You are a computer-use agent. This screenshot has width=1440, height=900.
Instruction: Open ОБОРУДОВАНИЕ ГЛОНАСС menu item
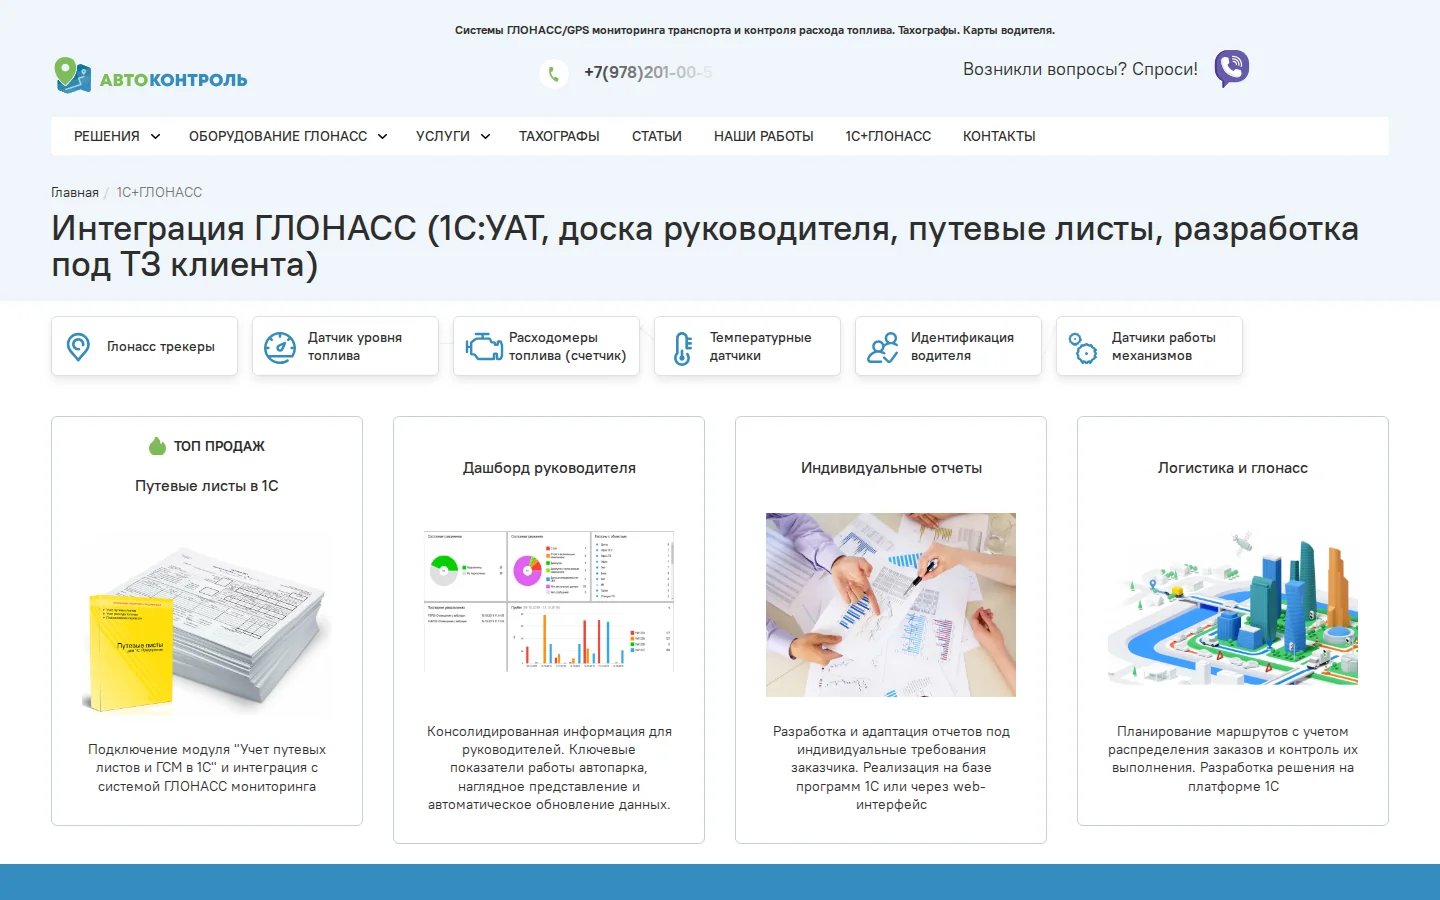(278, 136)
